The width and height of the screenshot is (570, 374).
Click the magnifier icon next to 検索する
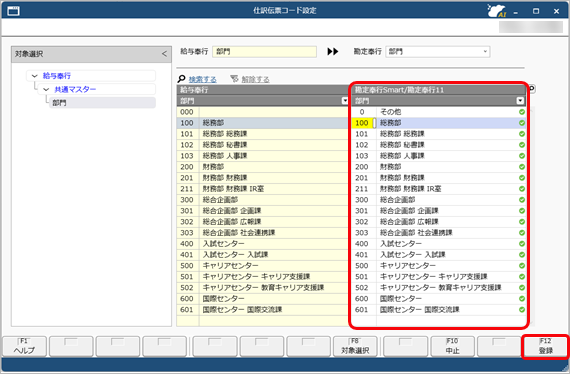(181, 79)
